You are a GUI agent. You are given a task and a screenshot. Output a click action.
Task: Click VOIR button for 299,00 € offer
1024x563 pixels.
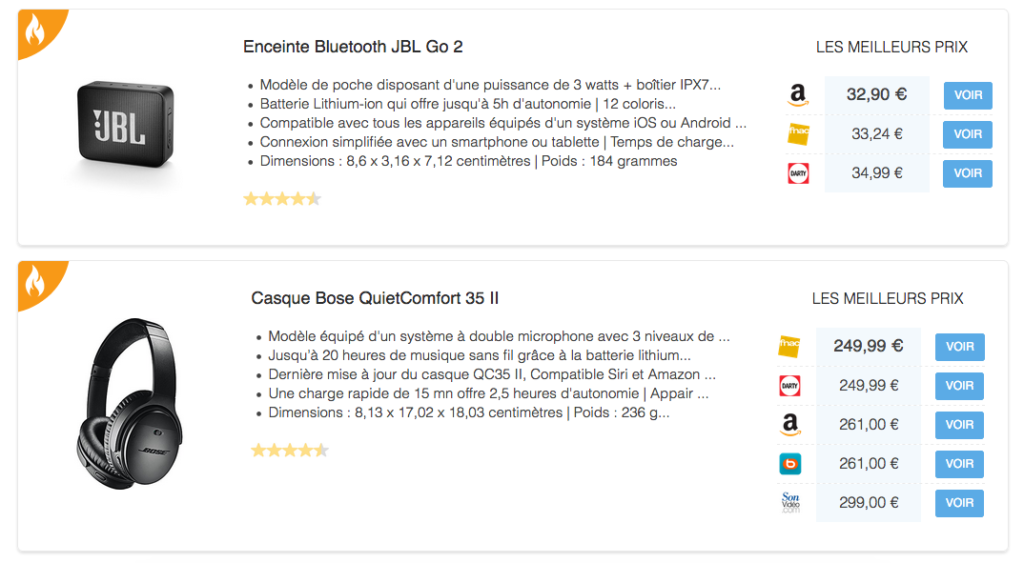click(959, 503)
